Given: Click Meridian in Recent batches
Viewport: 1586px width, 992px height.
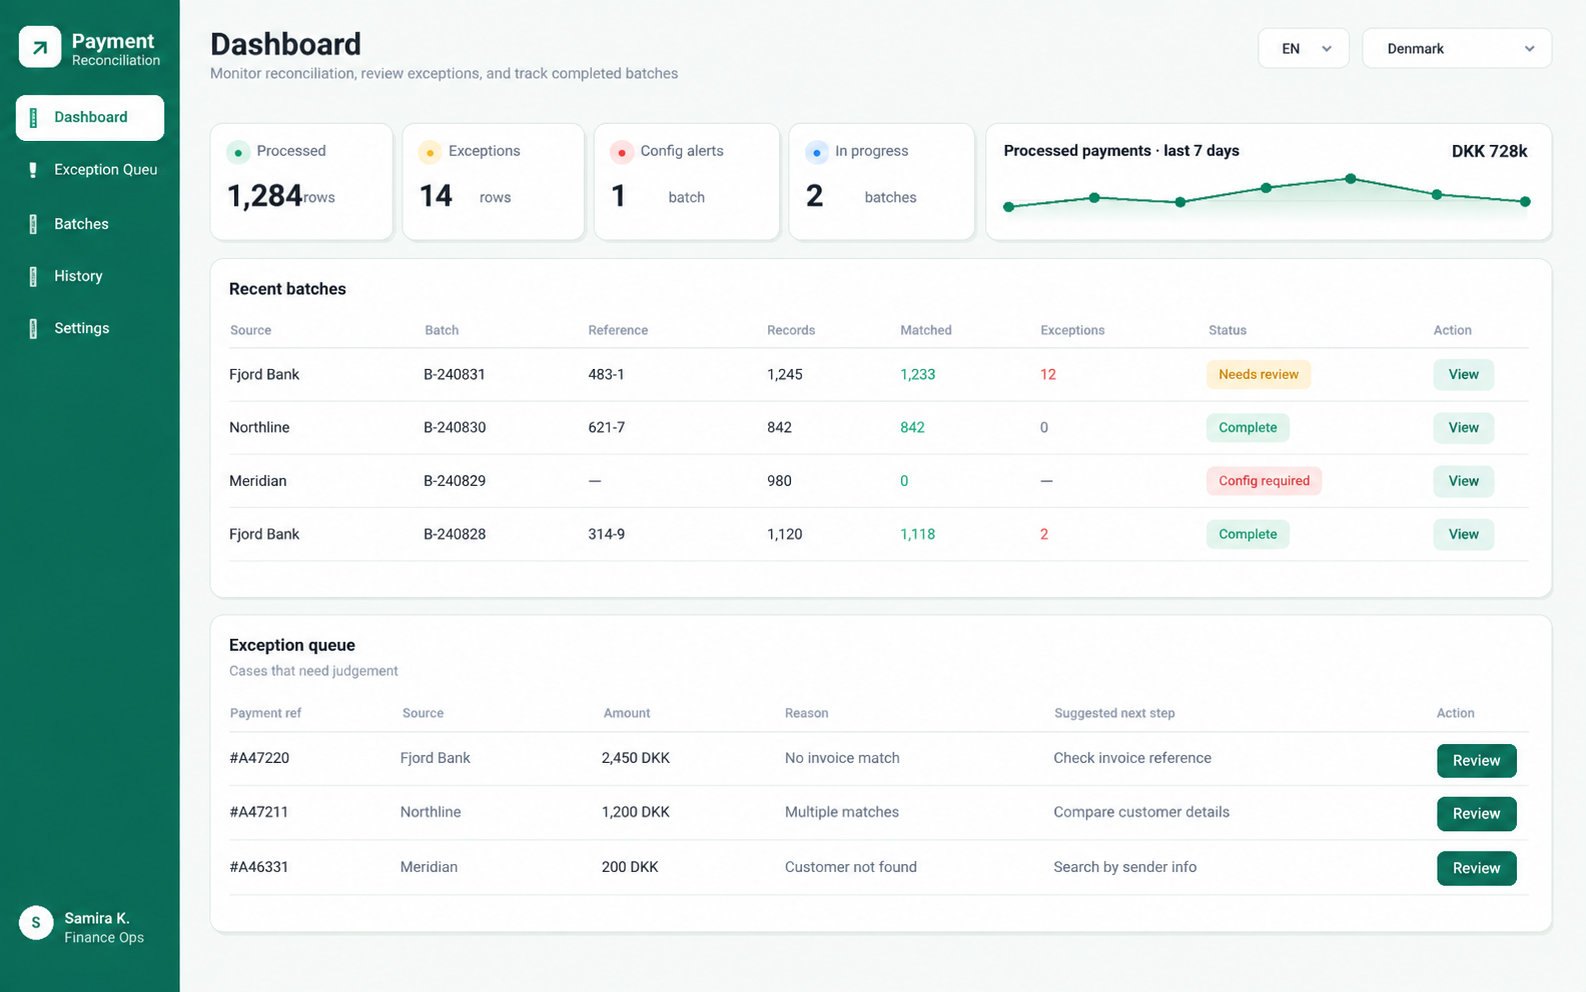Looking at the screenshot, I should 258,481.
